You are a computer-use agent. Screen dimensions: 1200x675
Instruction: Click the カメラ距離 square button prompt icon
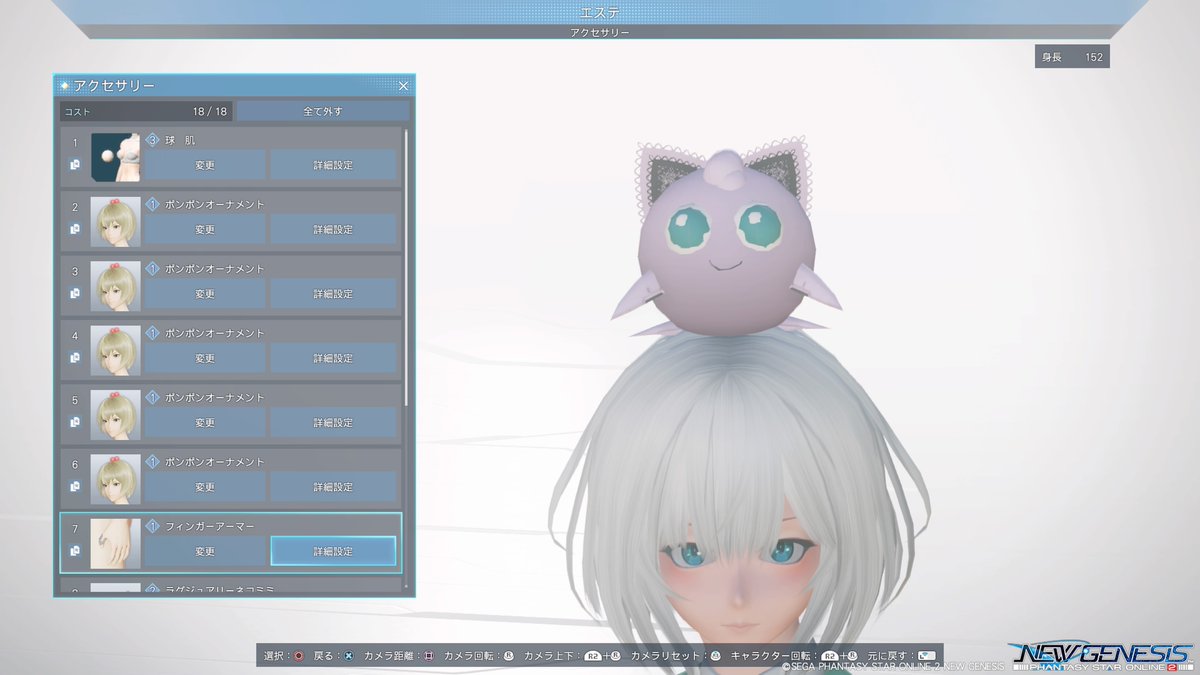tap(428, 656)
